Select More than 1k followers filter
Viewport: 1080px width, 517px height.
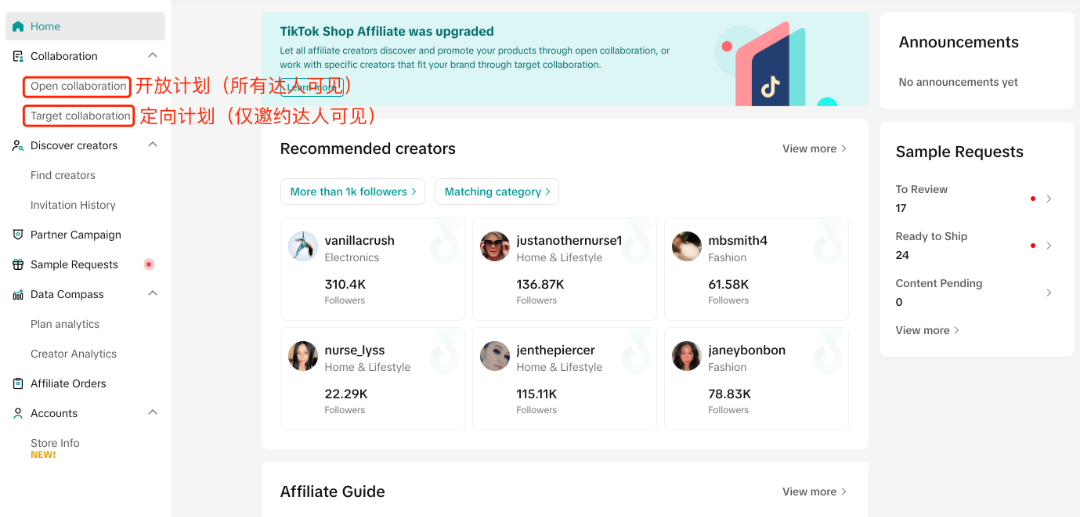tap(353, 191)
